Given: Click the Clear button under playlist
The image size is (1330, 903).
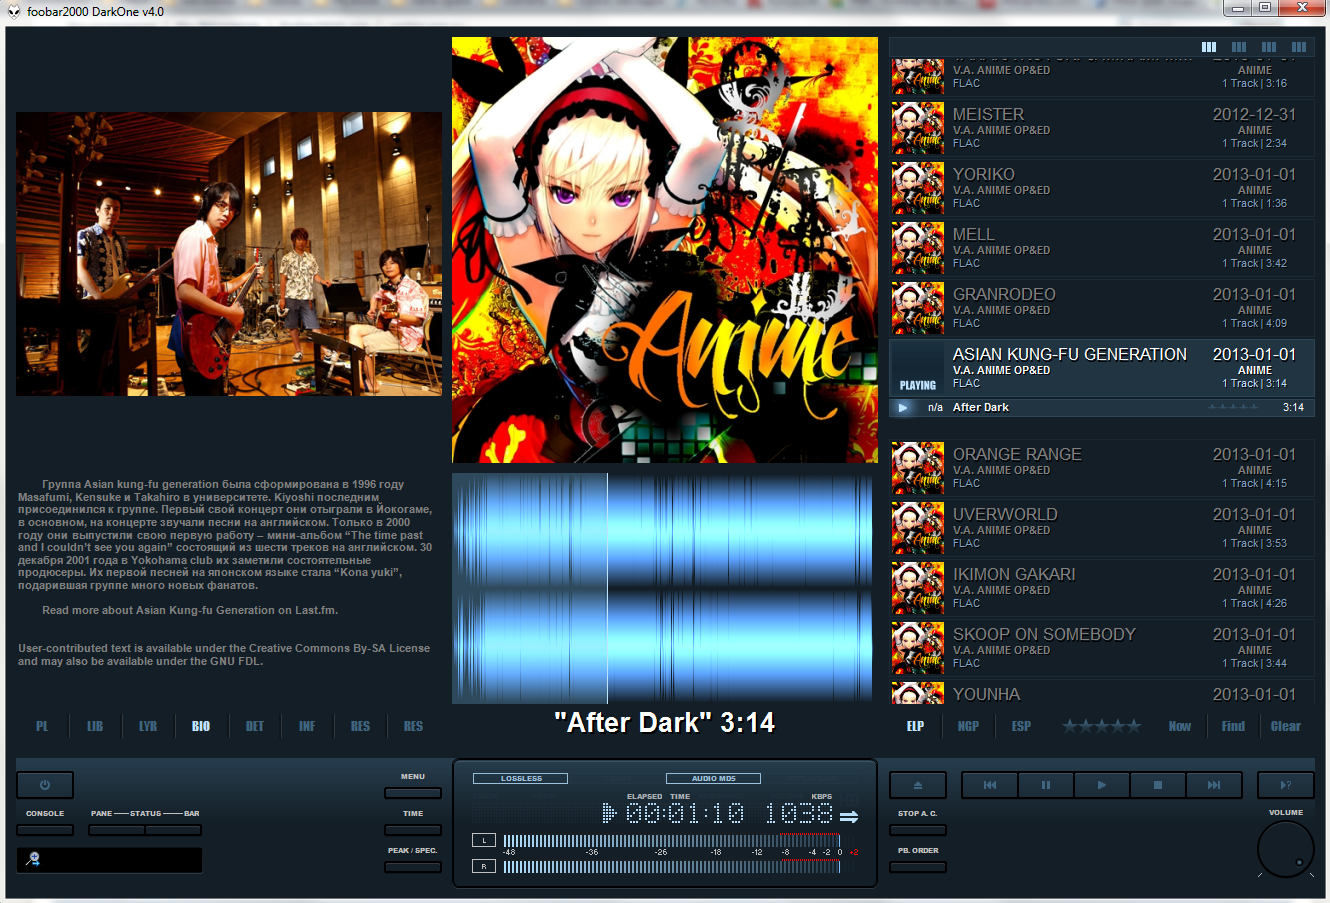Looking at the screenshot, I should (x=1286, y=726).
